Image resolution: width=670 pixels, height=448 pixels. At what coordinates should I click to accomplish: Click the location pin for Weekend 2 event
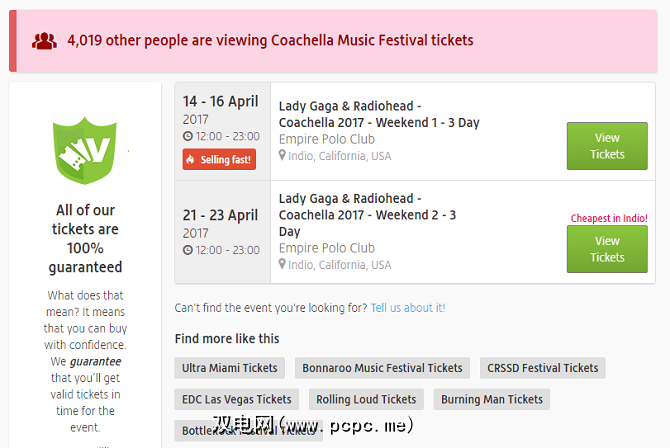tap(283, 265)
